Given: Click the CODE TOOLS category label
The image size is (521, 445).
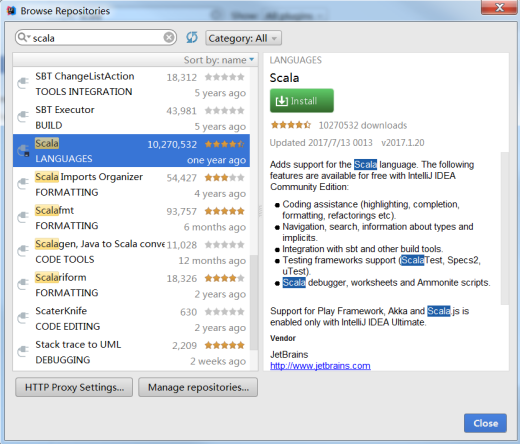Looking at the screenshot, I should click(65, 259).
